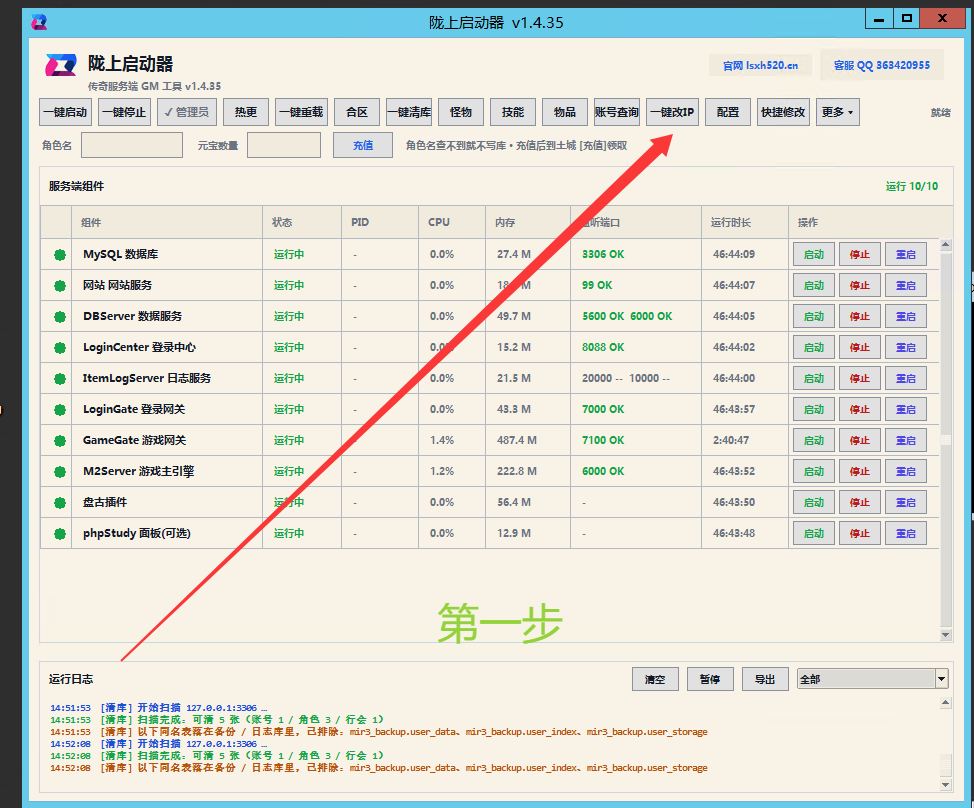Image resolution: width=974 pixels, height=808 pixels.
Task: Click the status dot beside phpStudy 面板
Action: point(60,533)
